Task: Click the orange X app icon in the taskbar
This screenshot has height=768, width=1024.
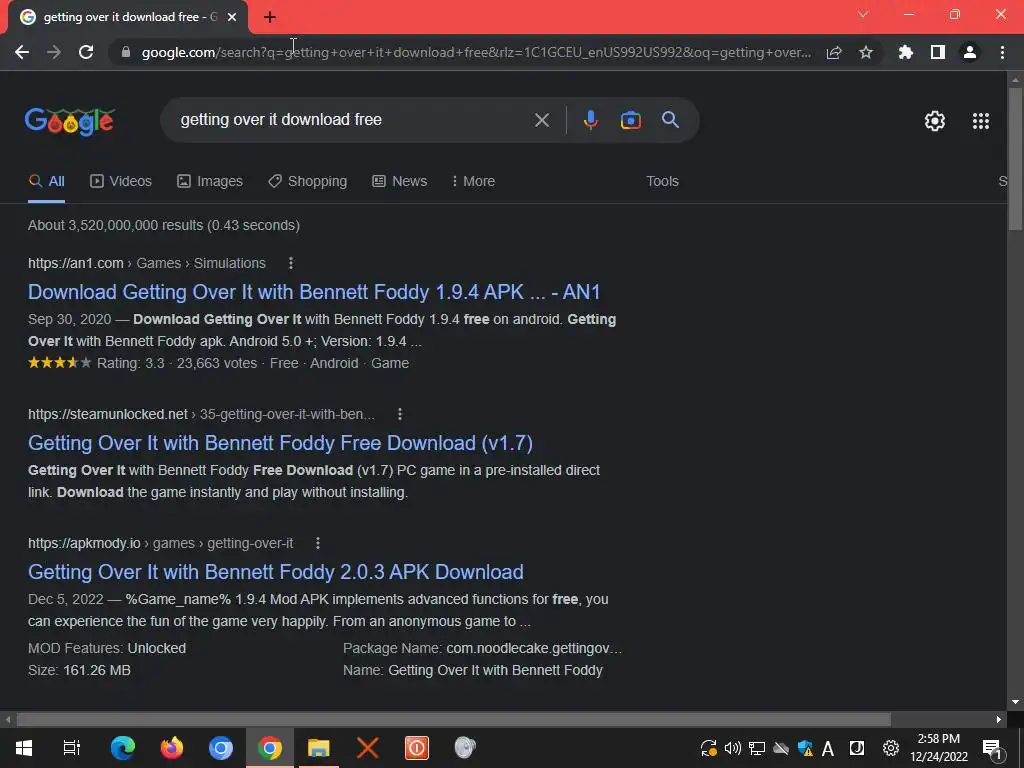Action: 368,748
